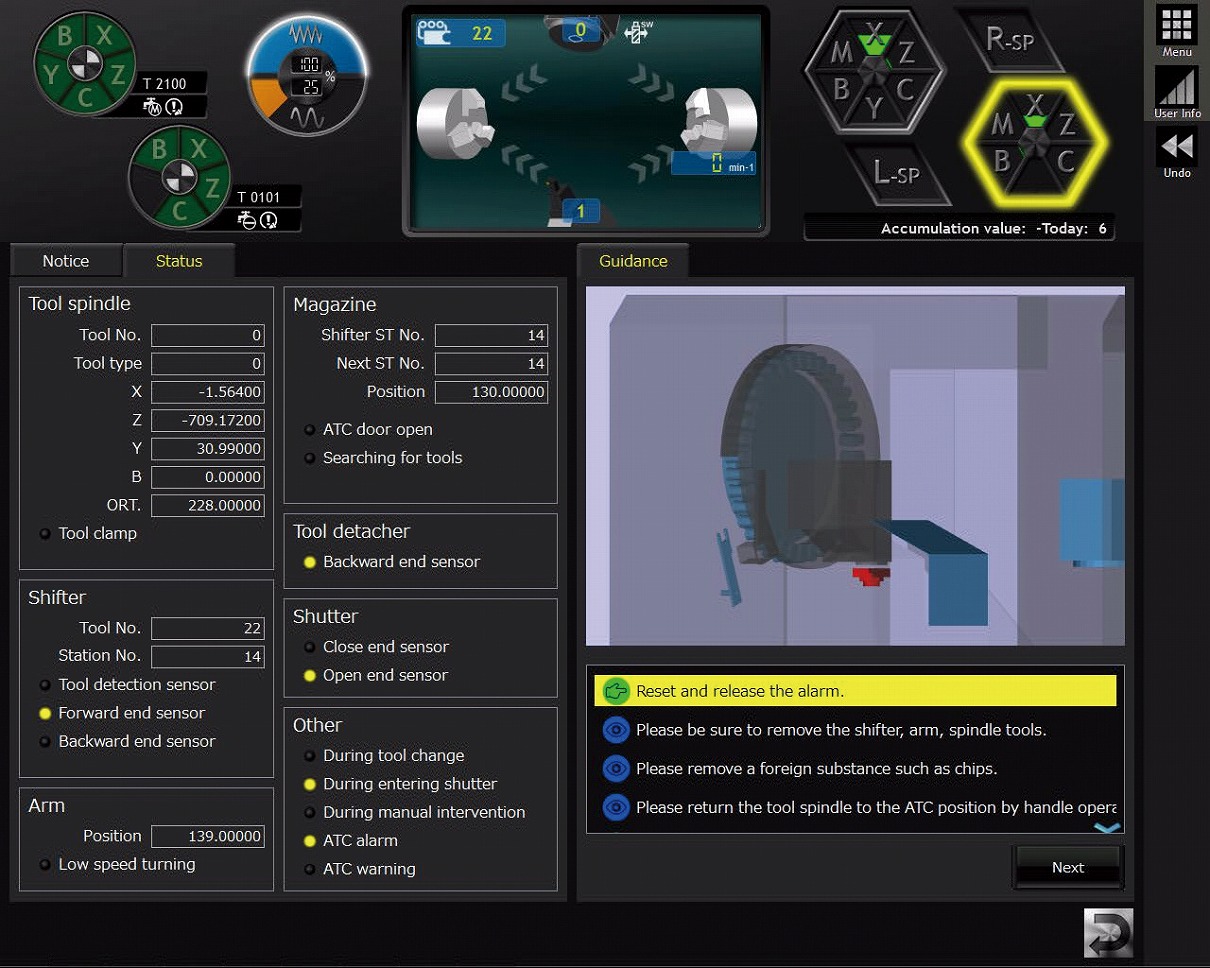This screenshot has width=1210, height=968.
Task: Toggle the Tool clamp indicator
Action: tap(46, 534)
